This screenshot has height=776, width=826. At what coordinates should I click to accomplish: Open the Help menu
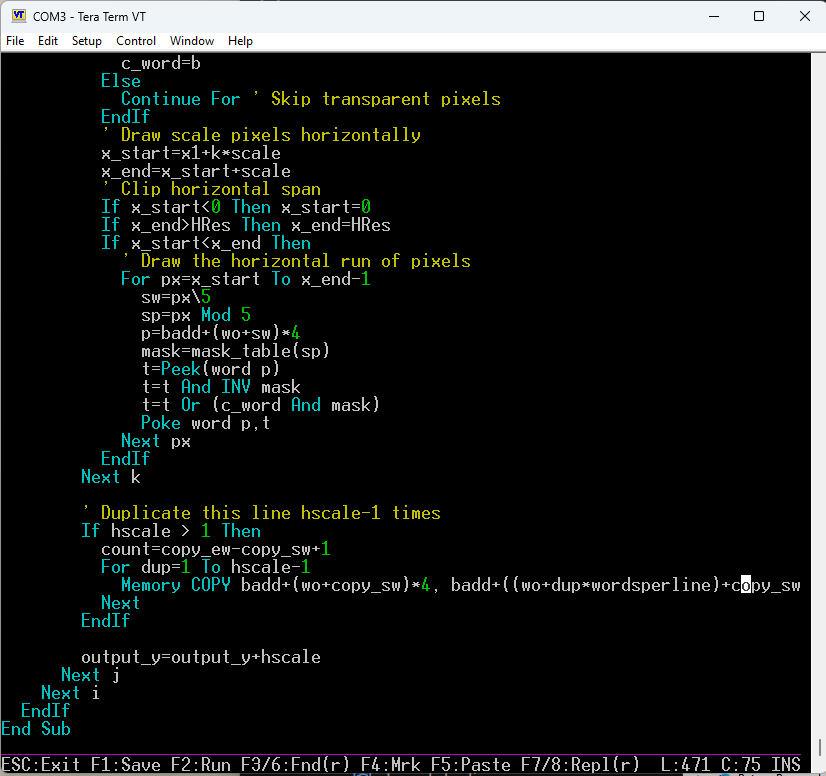pyautogui.click(x=240, y=41)
